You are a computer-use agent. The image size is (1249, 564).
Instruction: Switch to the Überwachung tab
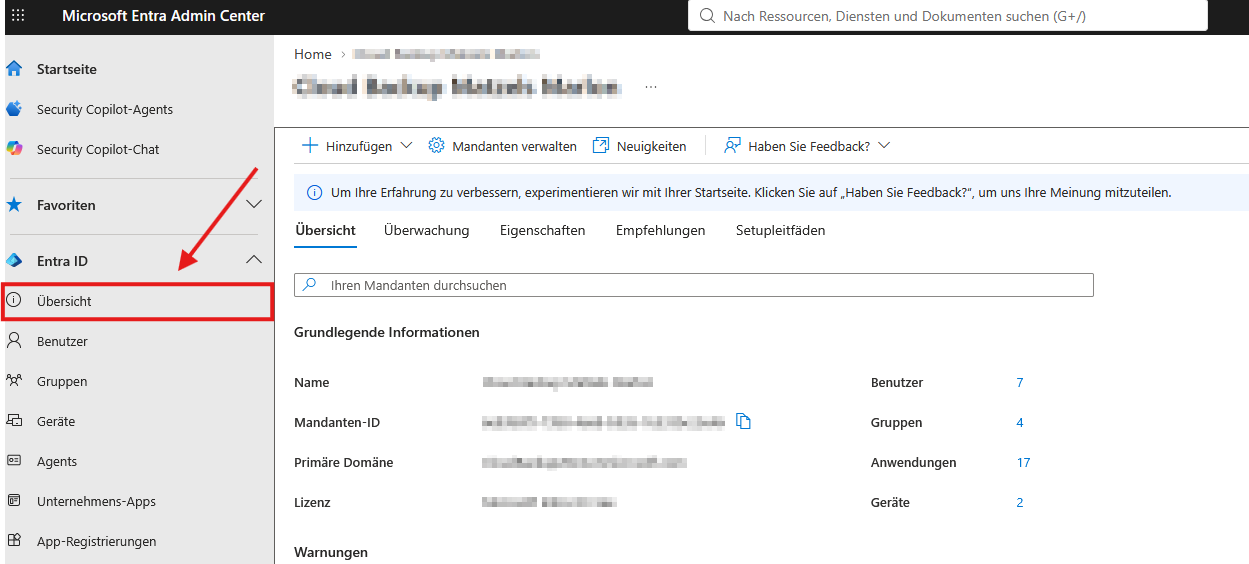(426, 230)
